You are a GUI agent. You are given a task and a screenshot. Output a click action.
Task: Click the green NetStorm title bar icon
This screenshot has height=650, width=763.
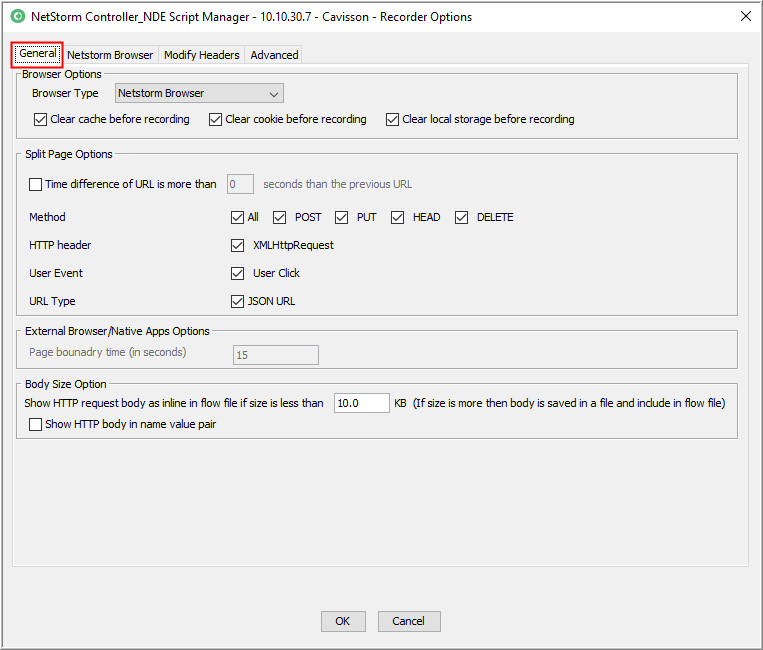tap(18, 16)
